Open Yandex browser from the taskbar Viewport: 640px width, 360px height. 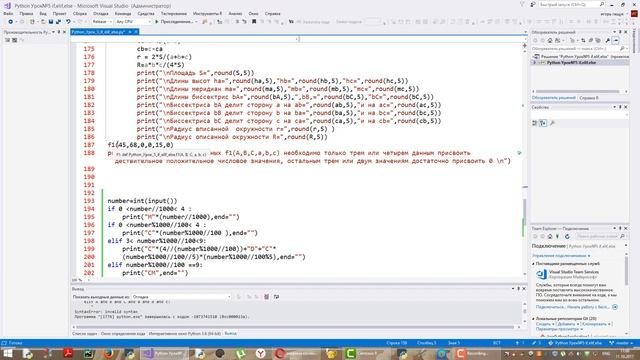[260, 353]
